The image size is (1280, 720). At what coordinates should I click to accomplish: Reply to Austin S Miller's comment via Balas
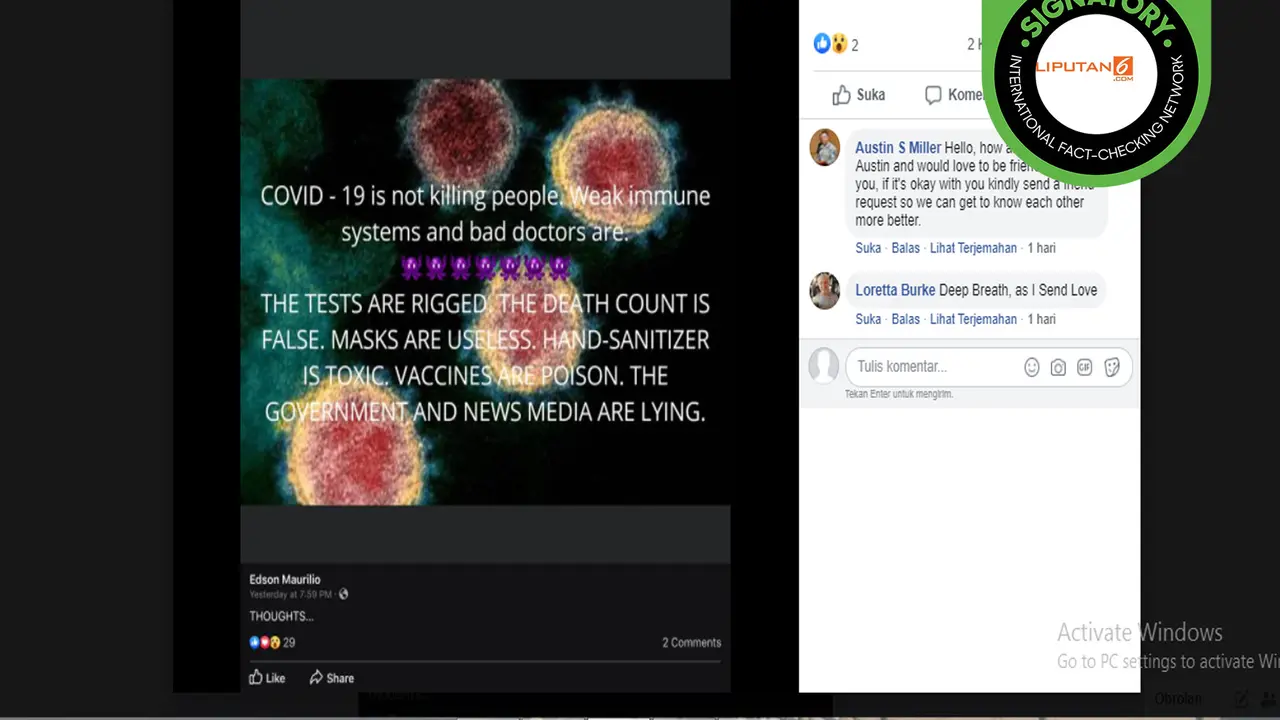point(905,248)
